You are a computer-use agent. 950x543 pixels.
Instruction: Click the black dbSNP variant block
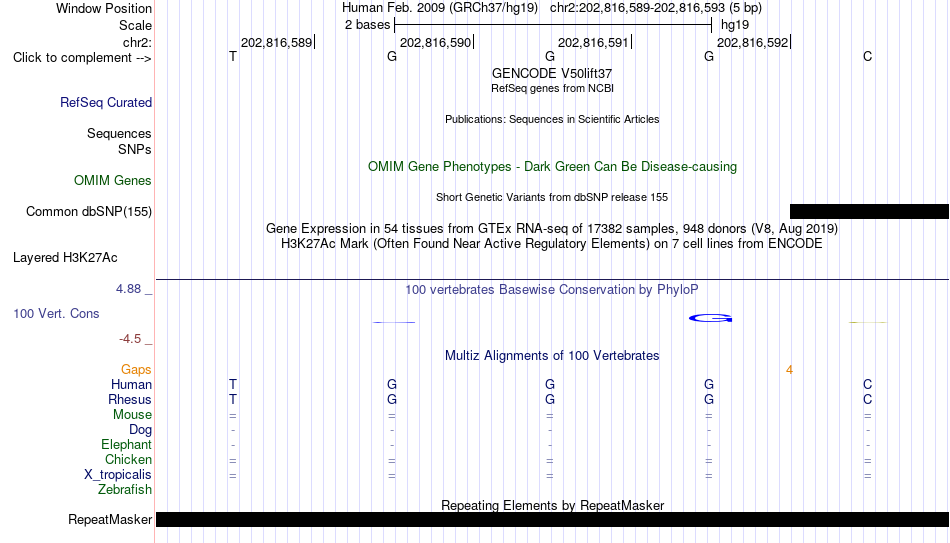click(869, 212)
